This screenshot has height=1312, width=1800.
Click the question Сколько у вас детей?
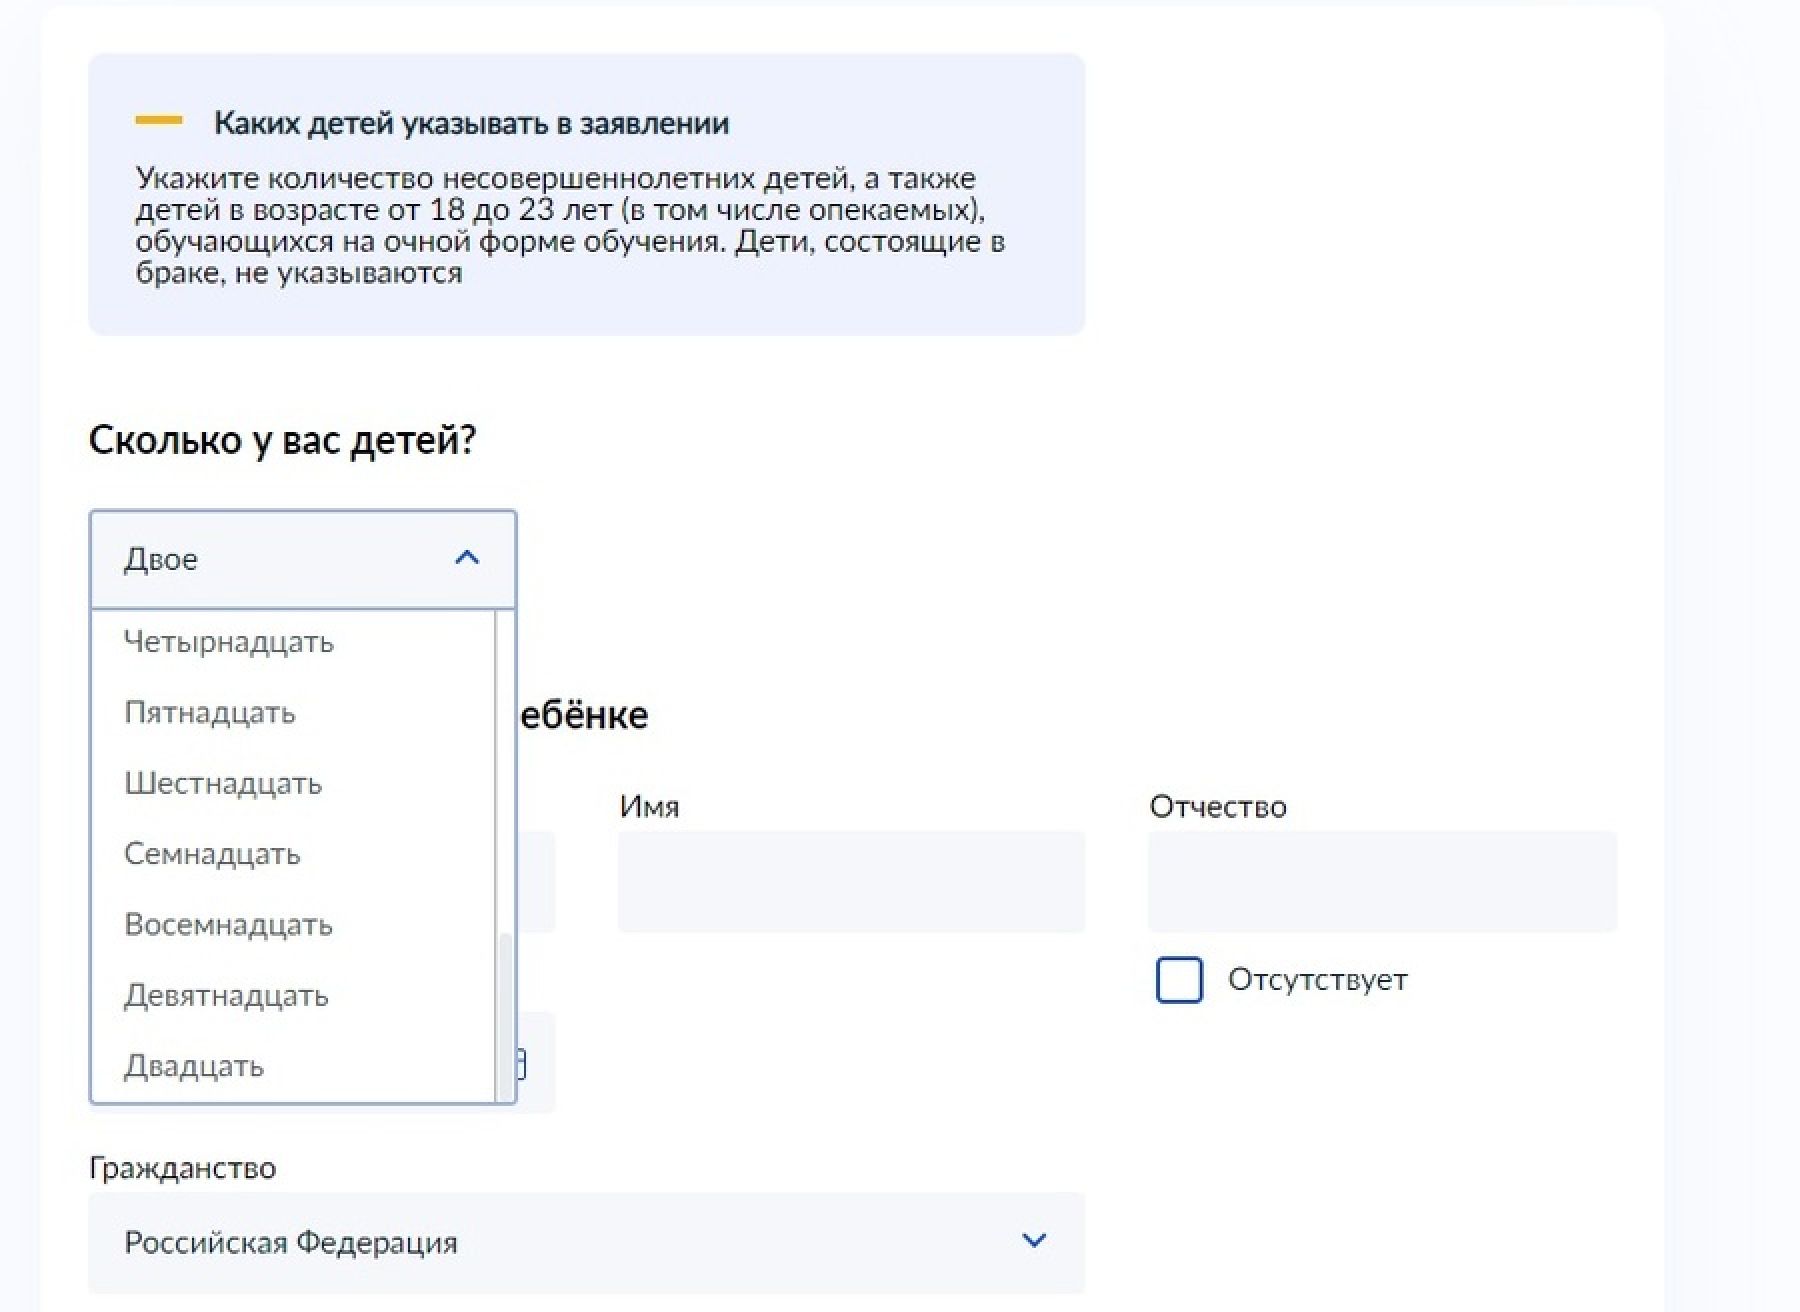tap(282, 440)
